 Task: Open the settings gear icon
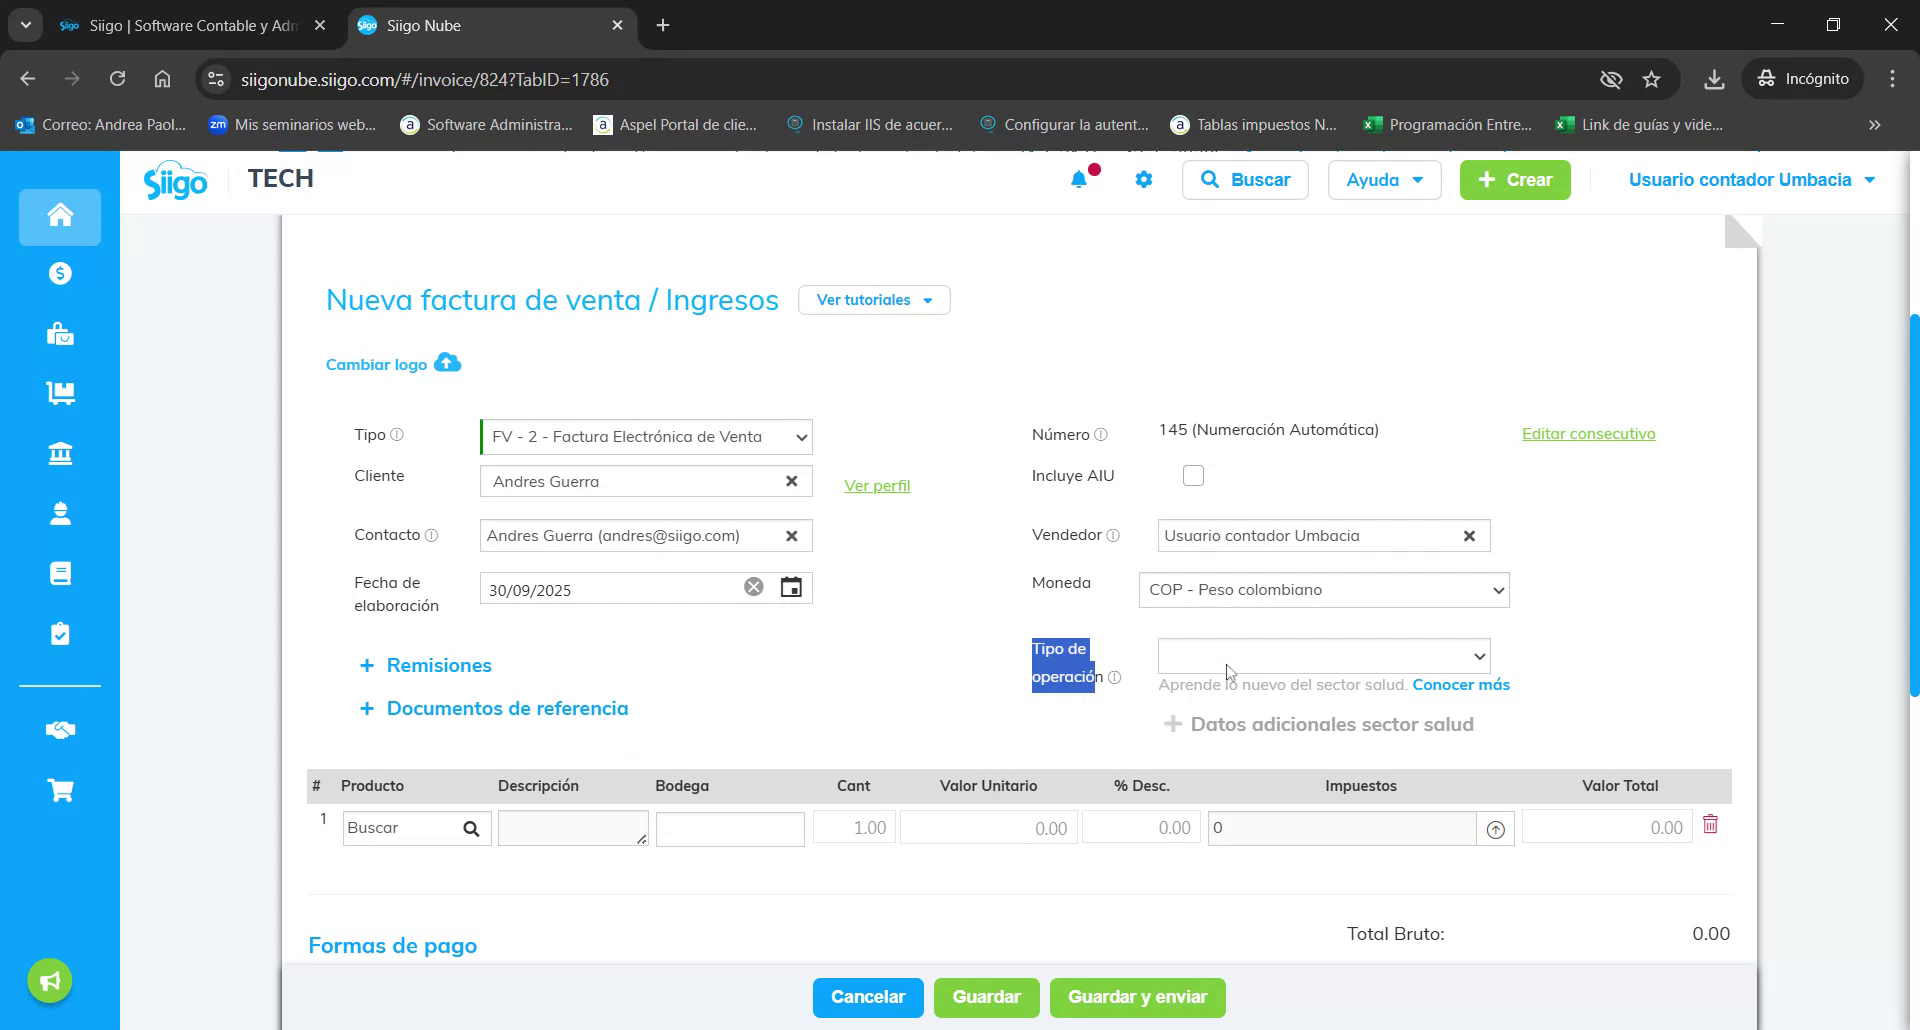(x=1143, y=180)
